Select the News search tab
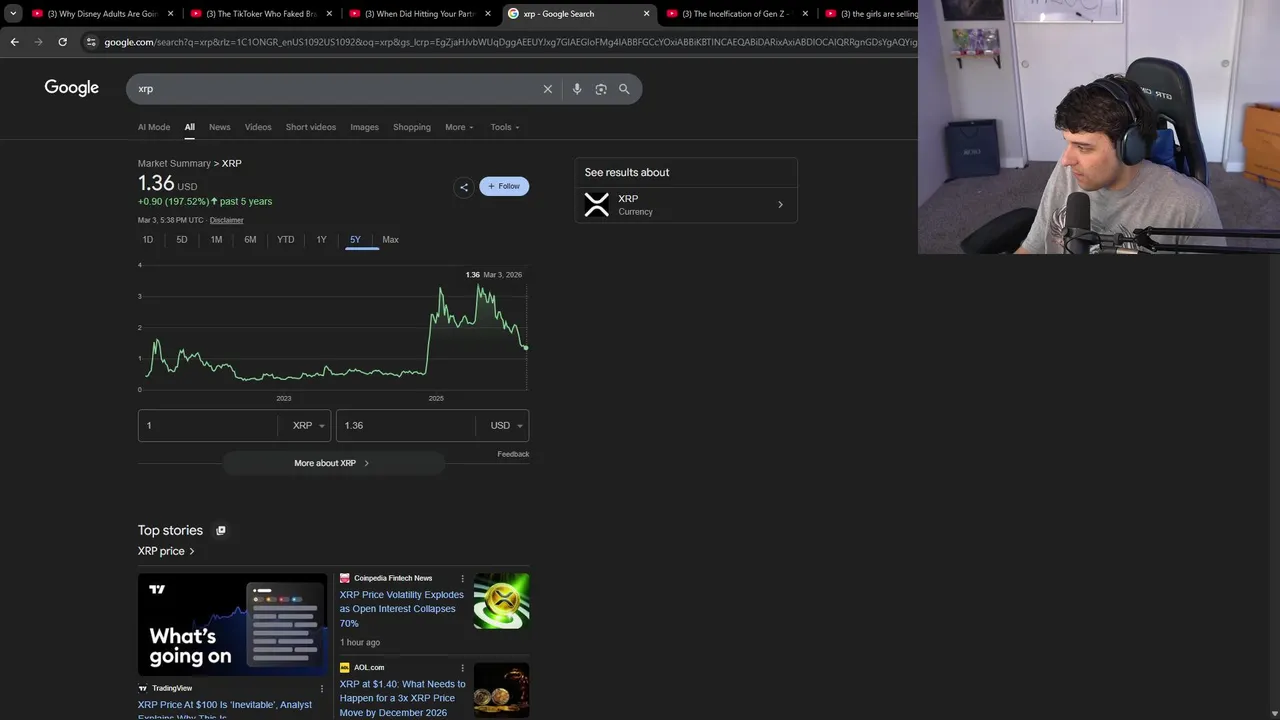 (x=219, y=127)
